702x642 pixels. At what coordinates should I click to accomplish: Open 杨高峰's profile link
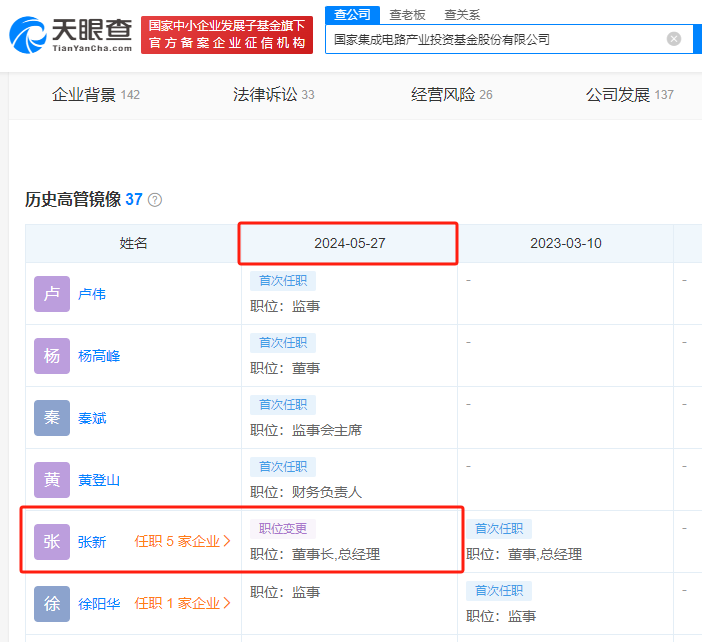(x=99, y=356)
